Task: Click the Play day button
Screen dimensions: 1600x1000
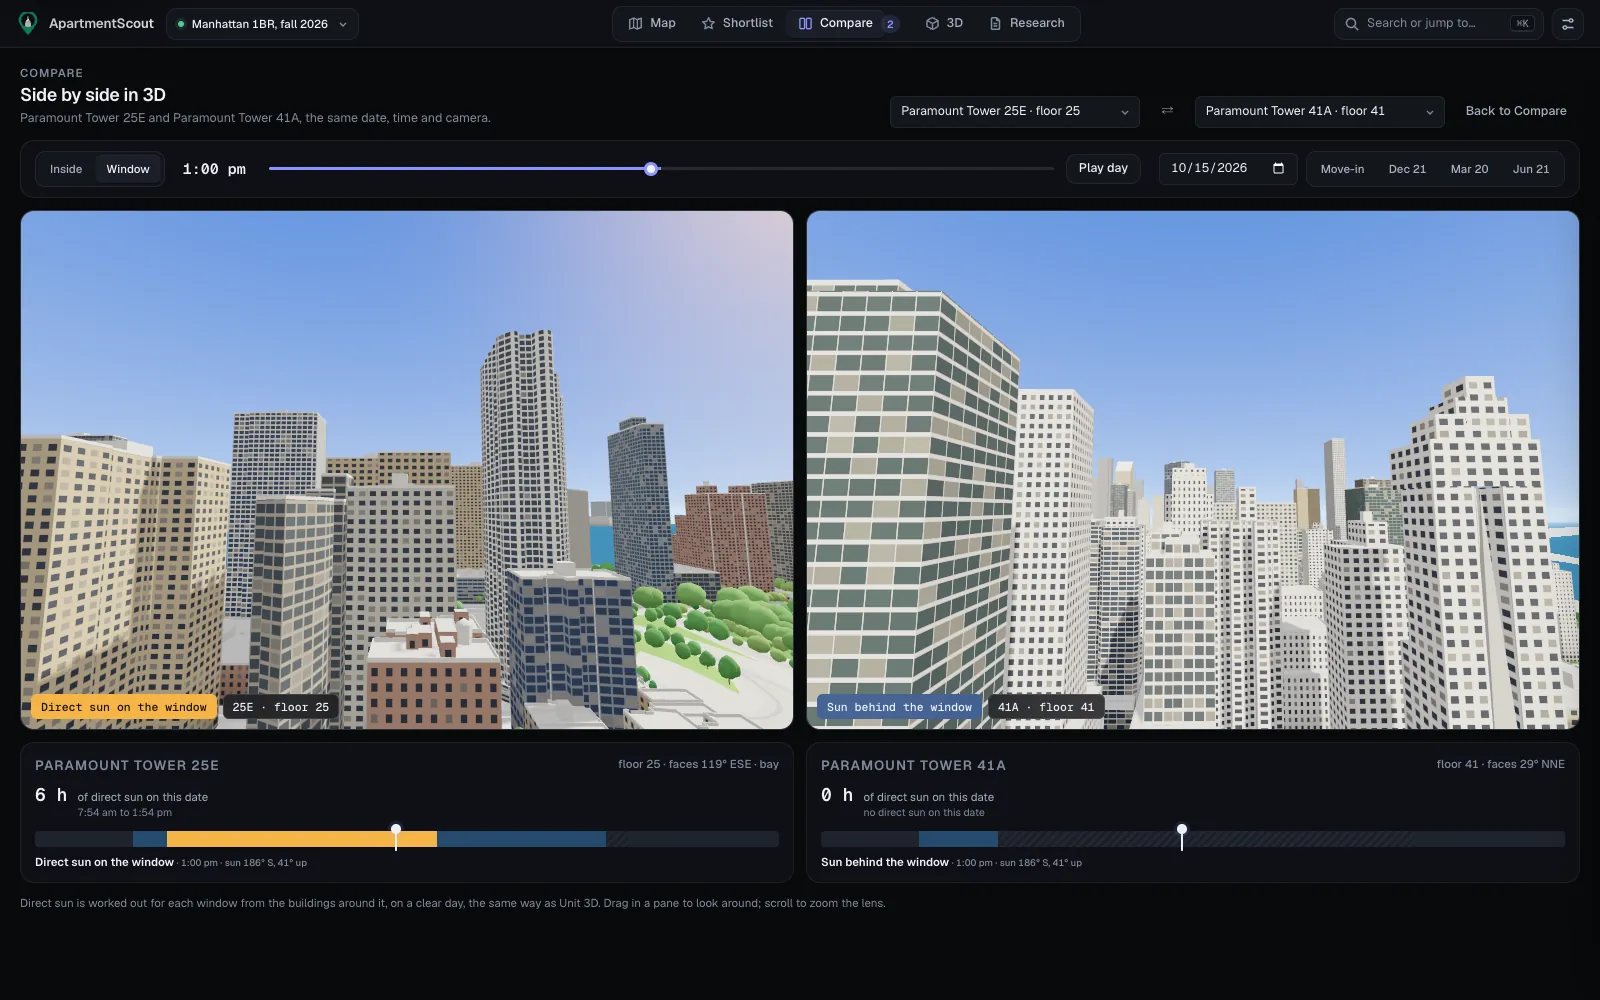Action: [1103, 168]
